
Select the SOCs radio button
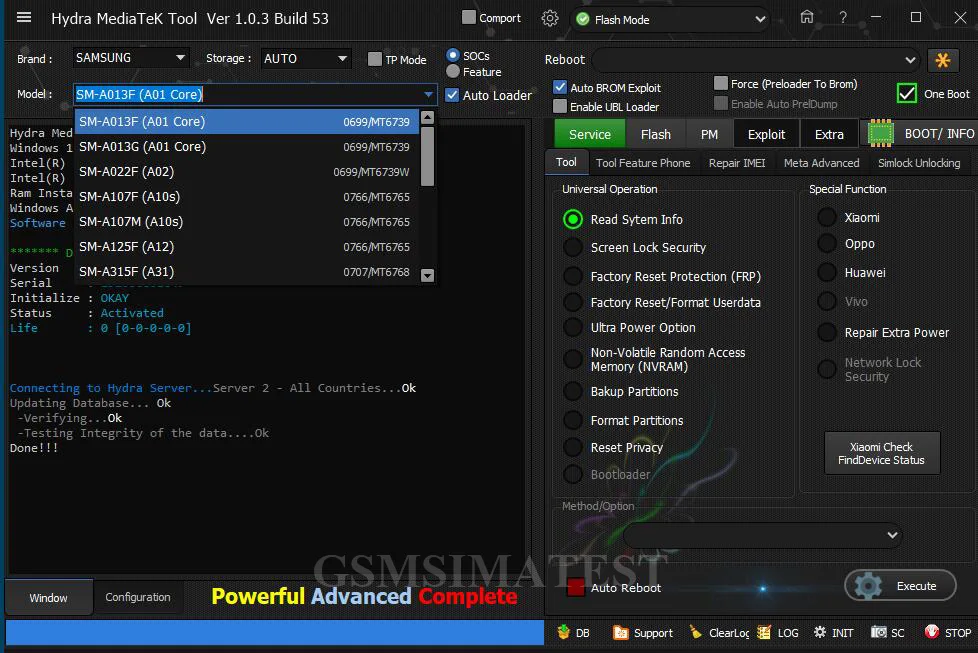click(x=453, y=56)
